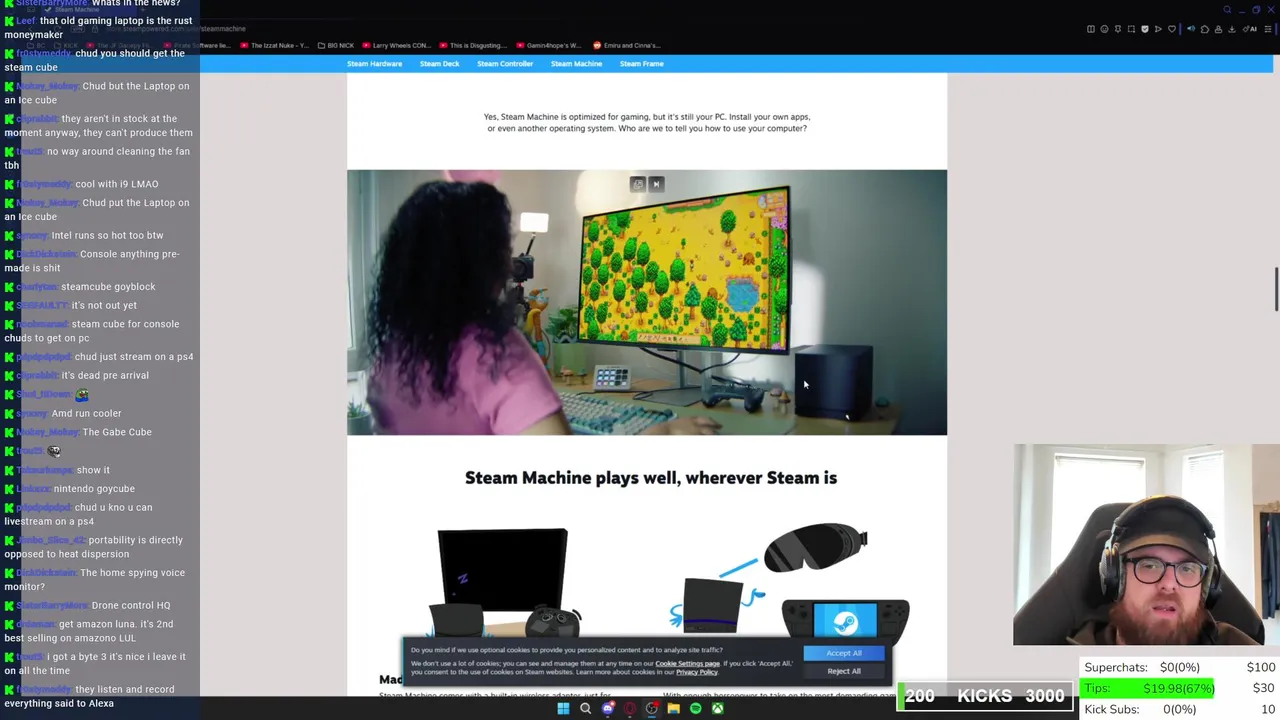Click chat message 'Amd run cooler'
The height and width of the screenshot is (720, 1280).
click(x=86, y=413)
